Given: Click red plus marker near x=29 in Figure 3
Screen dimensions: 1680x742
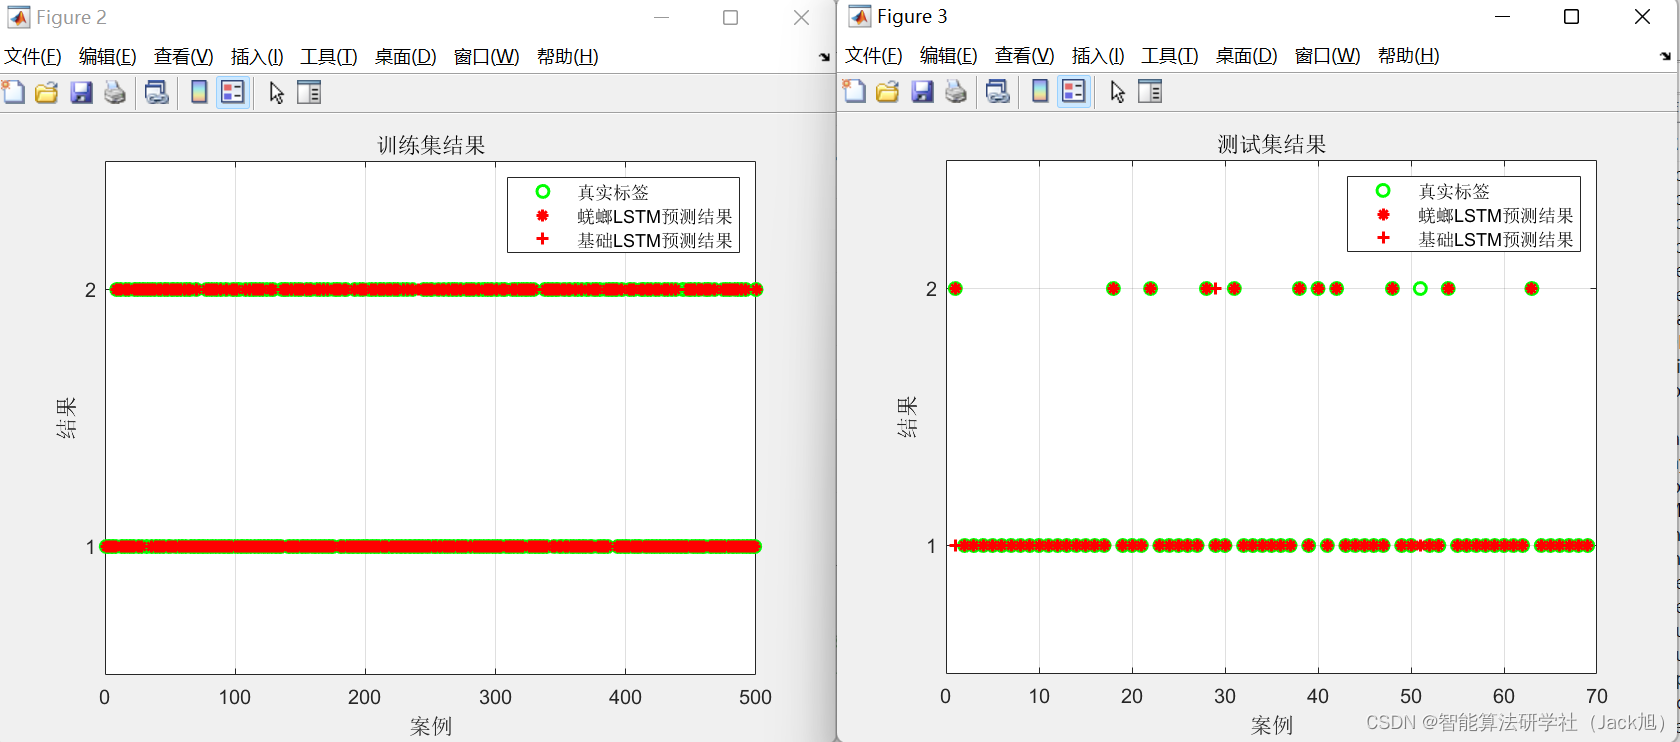Looking at the screenshot, I should coord(1215,288).
